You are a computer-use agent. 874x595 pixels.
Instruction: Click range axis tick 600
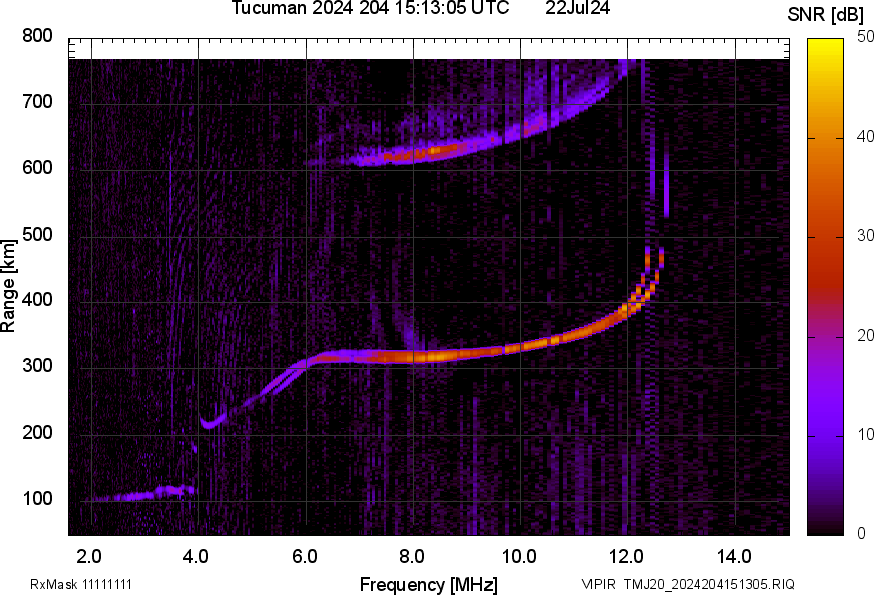(37, 167)
